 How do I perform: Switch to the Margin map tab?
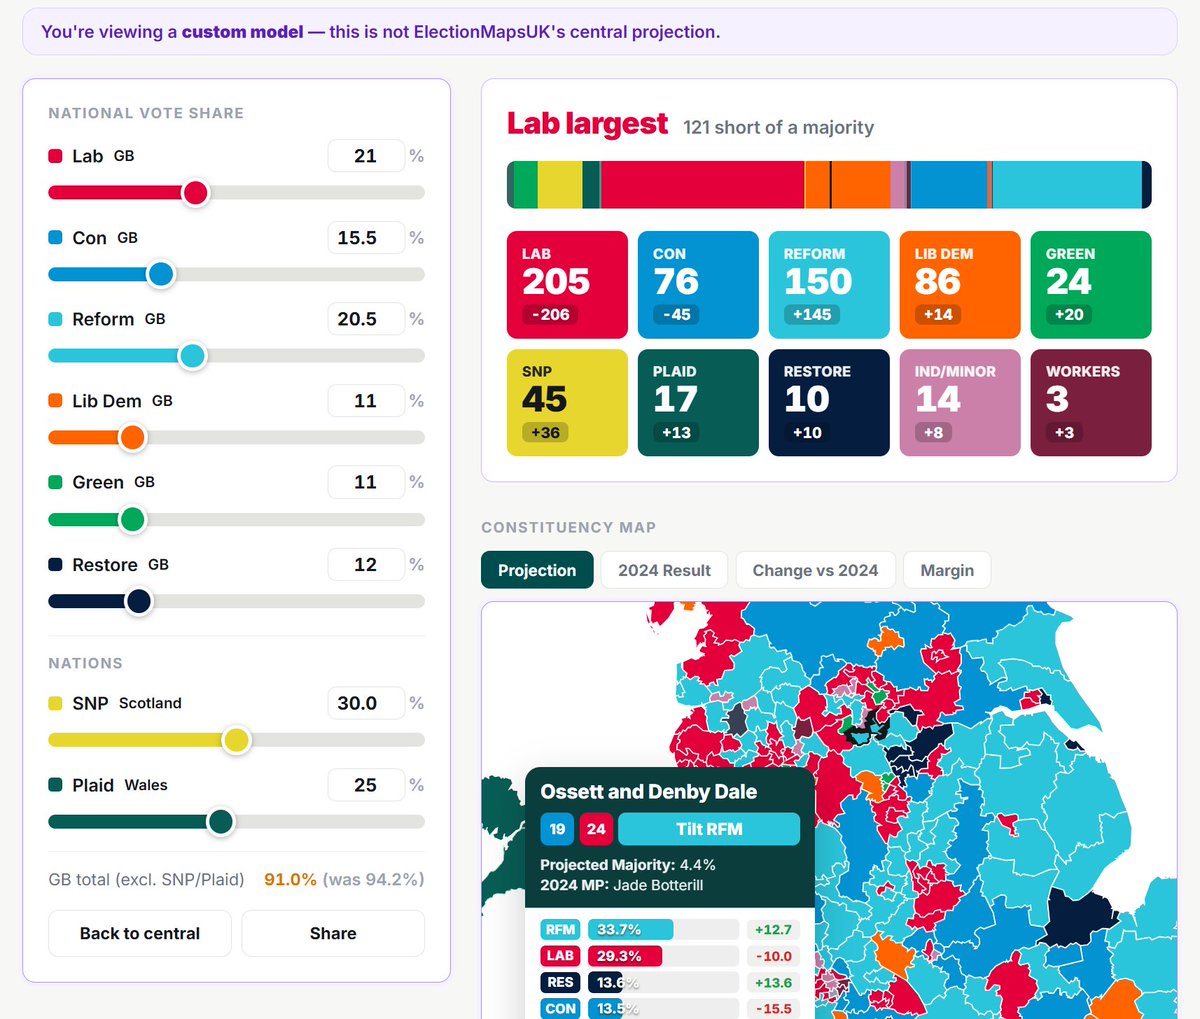pos(947,570)
